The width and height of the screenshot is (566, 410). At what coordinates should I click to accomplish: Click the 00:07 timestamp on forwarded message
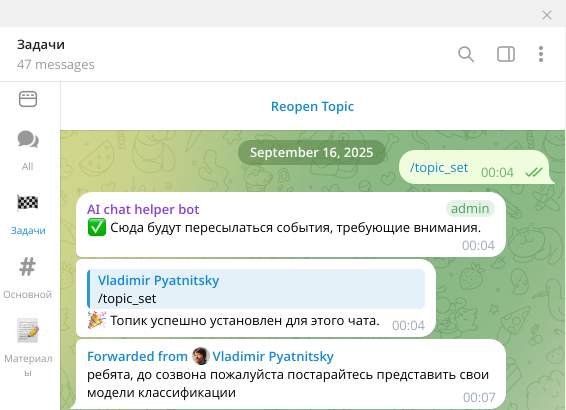479,397
